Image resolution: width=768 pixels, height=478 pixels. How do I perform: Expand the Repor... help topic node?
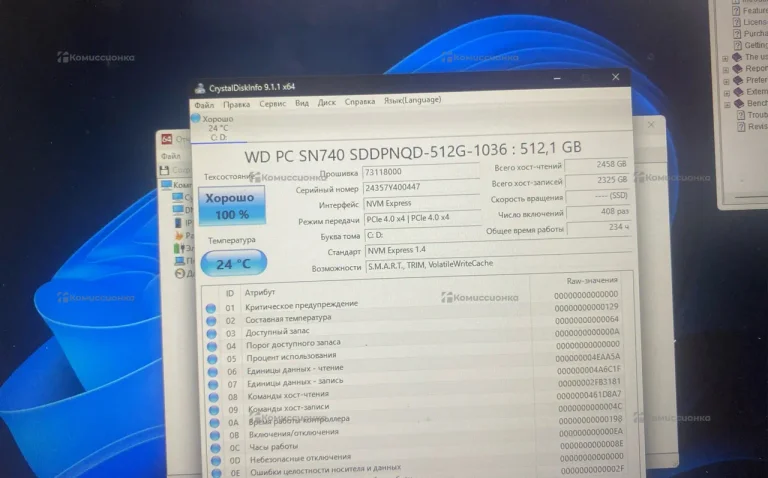[726, 70]
